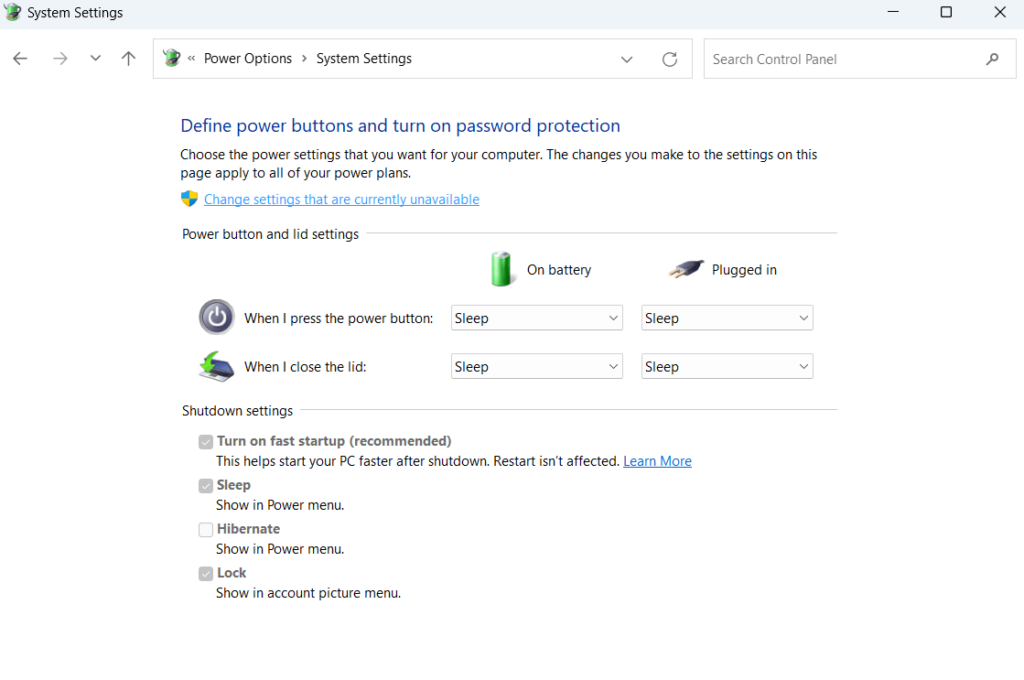Click 'When I close the lid:' label
The image size is (1024, 680).
point(305,367)
